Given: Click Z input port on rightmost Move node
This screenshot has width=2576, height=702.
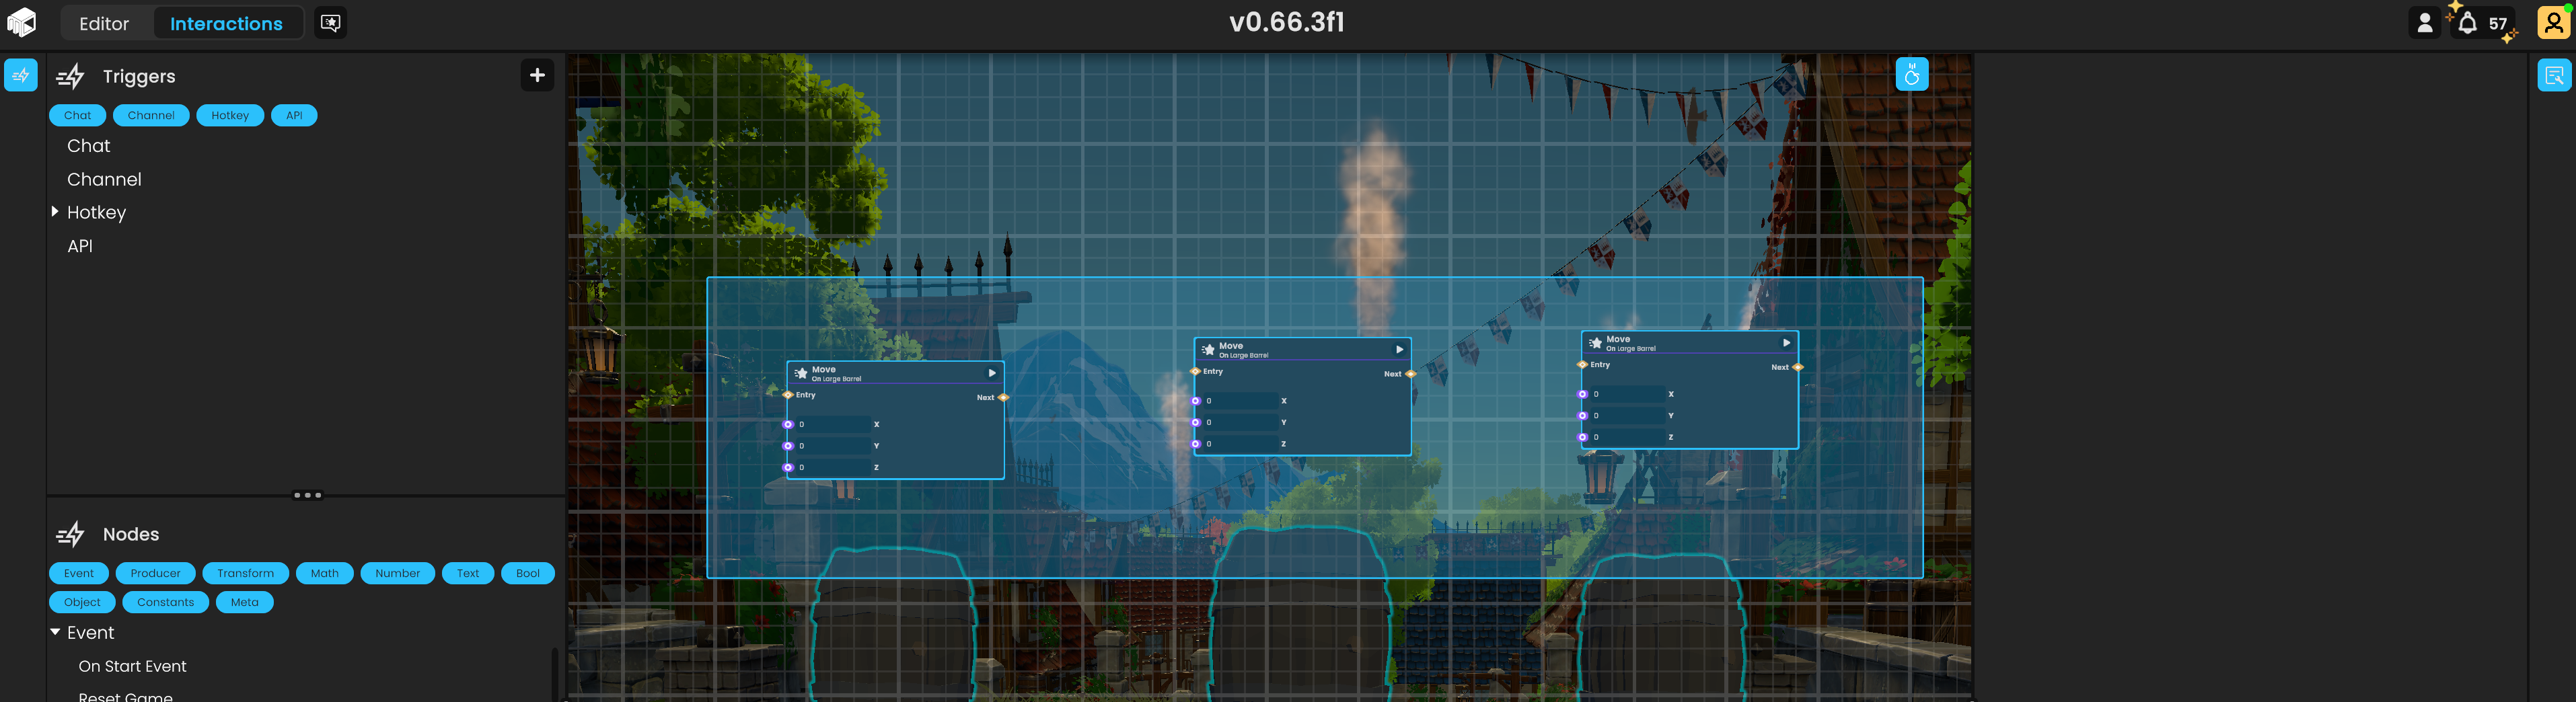Looking at the screenshot, I should point(1582,437).
